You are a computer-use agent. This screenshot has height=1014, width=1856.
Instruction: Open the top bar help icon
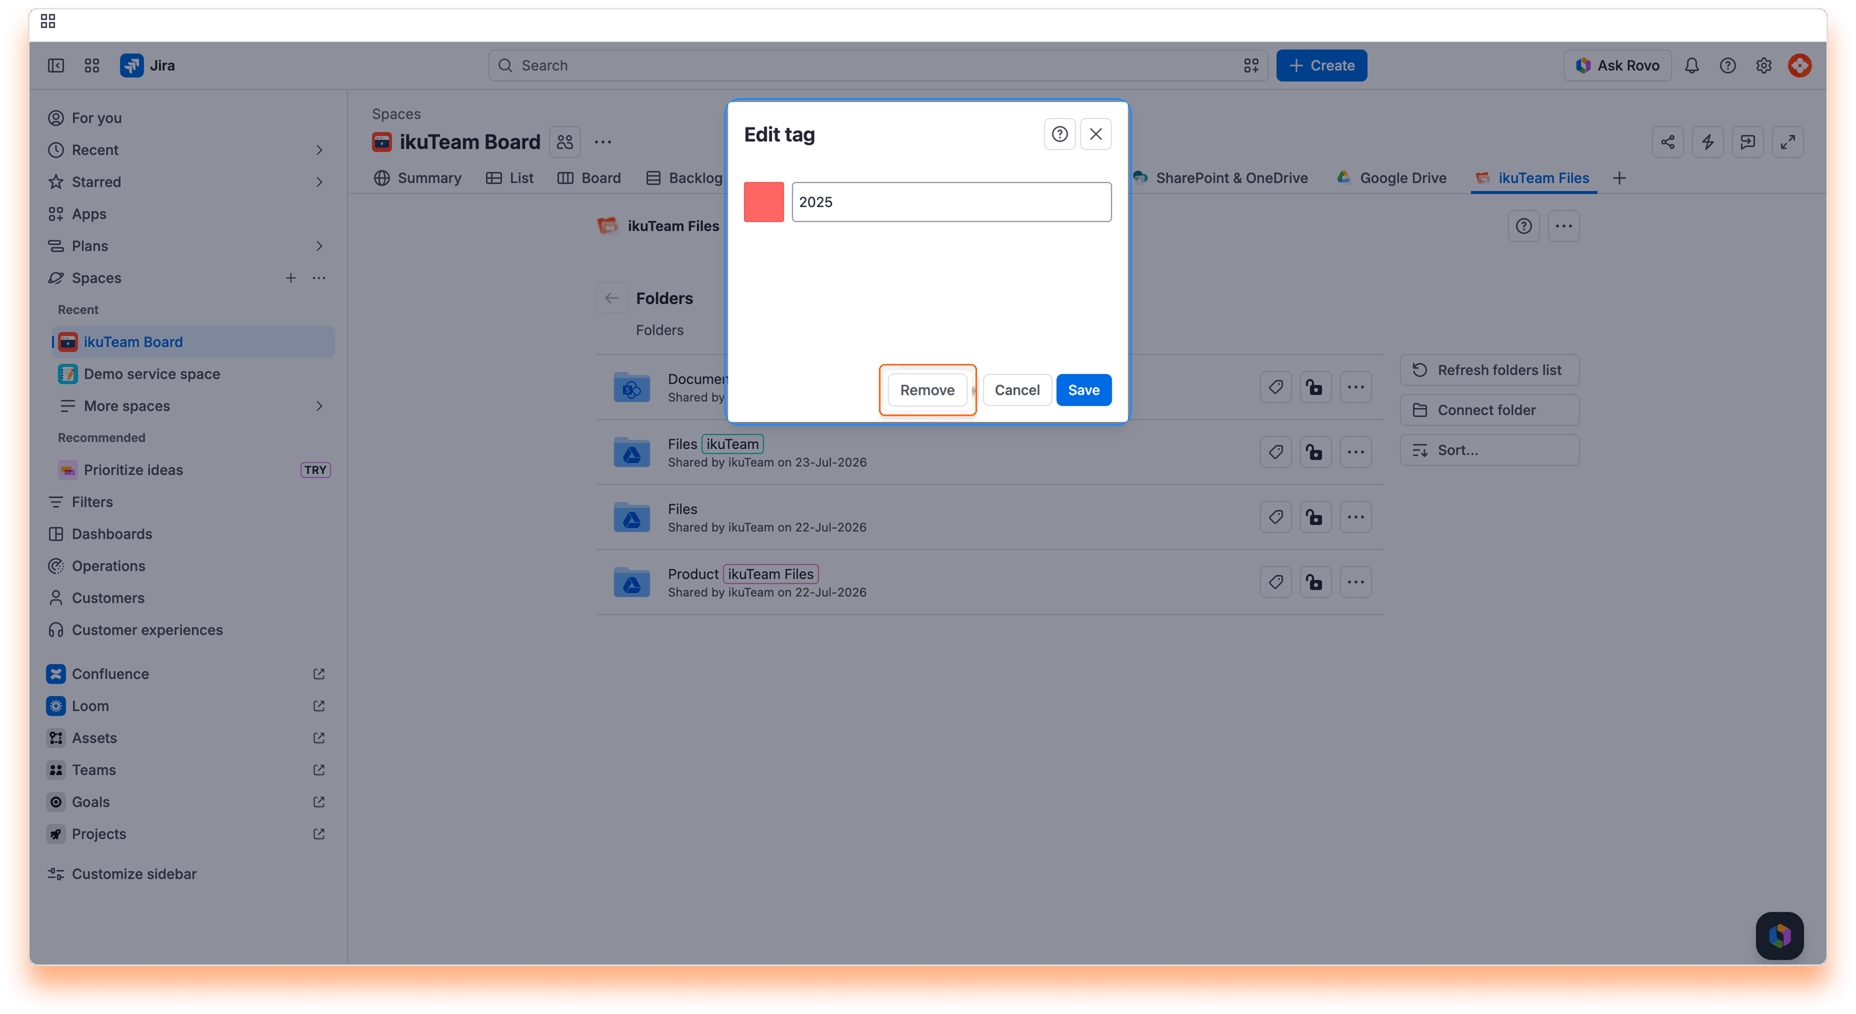click(1728, 65)
